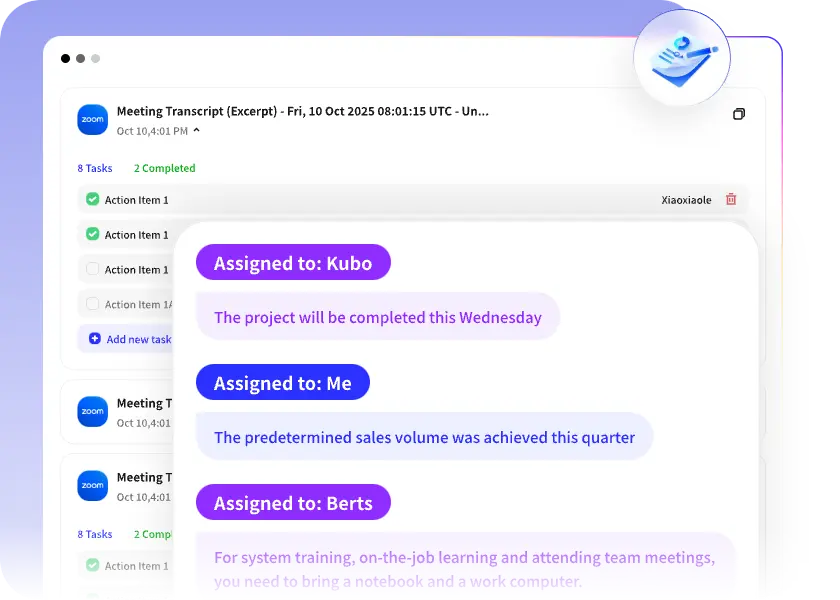Uncheck the Action Item 1 assigned to Xiaoxiaole
Viewport: 840px width, 600px height.
click(x=93, y=200)
